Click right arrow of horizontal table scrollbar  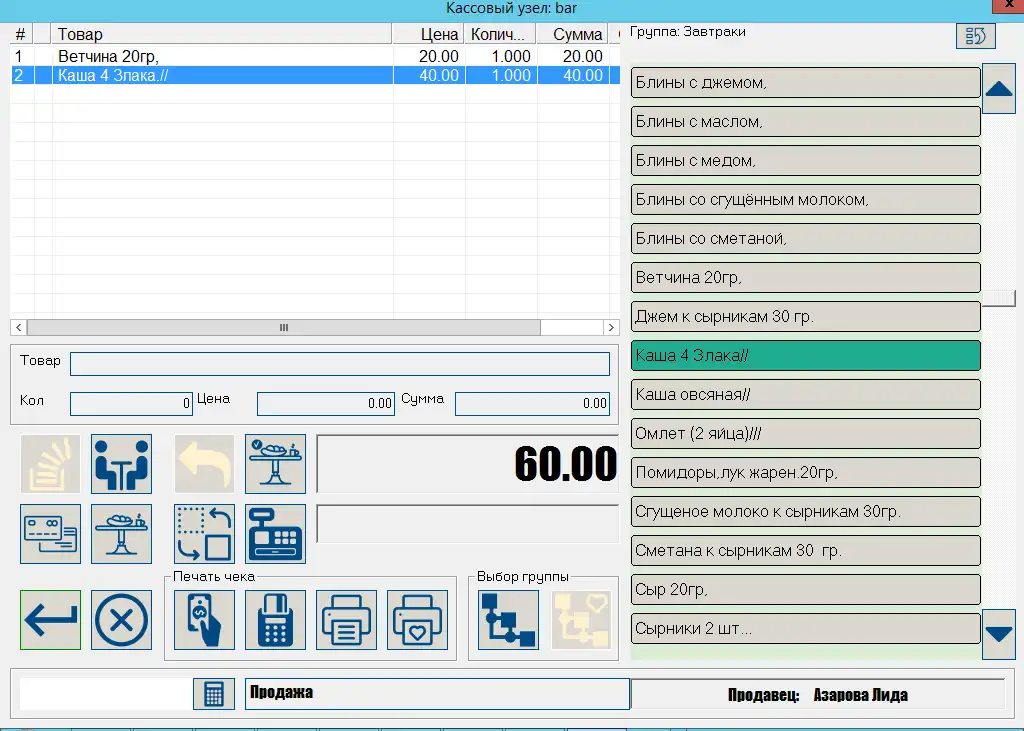(611, 327)
